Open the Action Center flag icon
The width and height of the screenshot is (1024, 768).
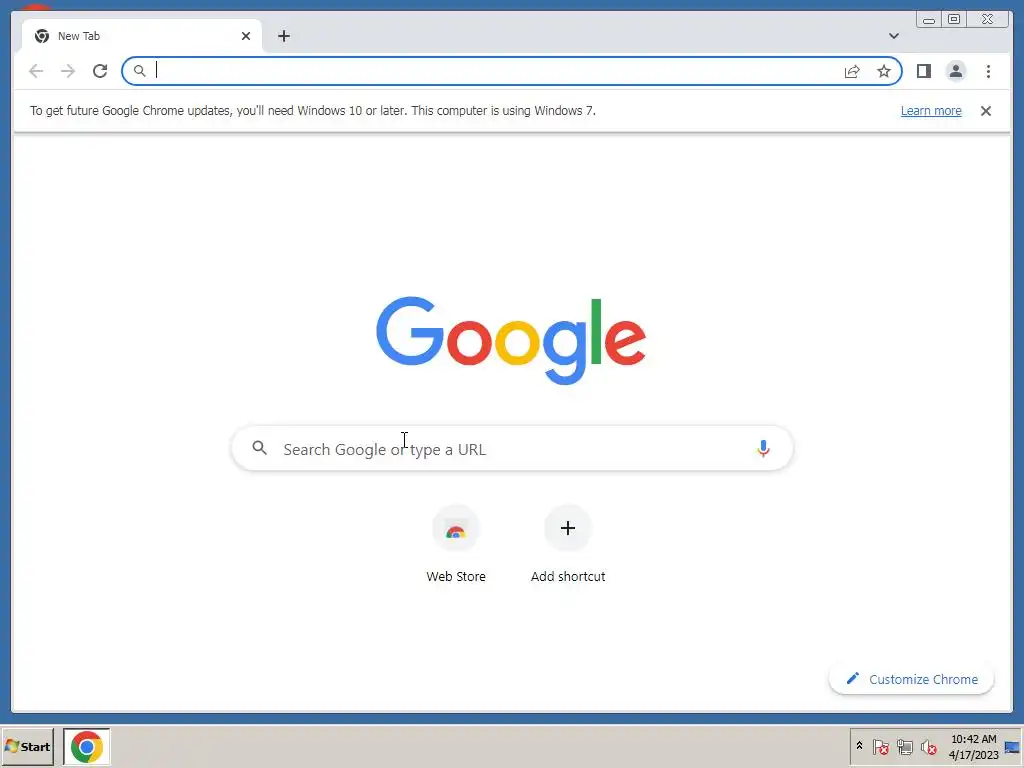coord(880,746)
